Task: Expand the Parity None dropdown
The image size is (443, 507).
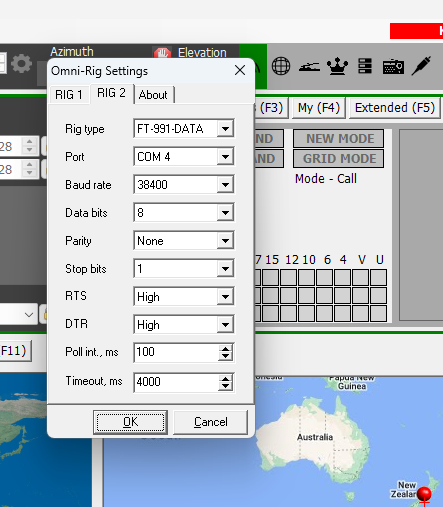Action: coord(225,241)
